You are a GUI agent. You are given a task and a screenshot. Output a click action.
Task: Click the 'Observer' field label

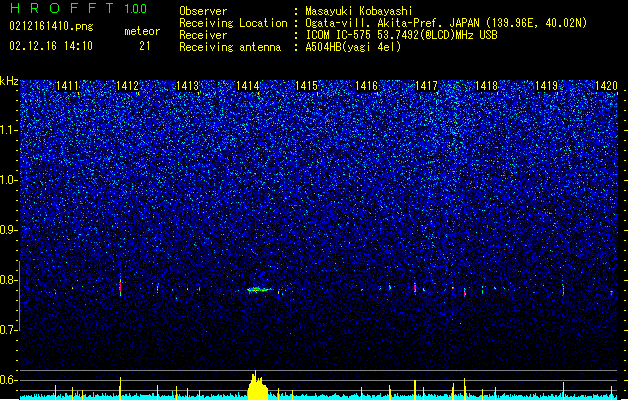(203, 11)
